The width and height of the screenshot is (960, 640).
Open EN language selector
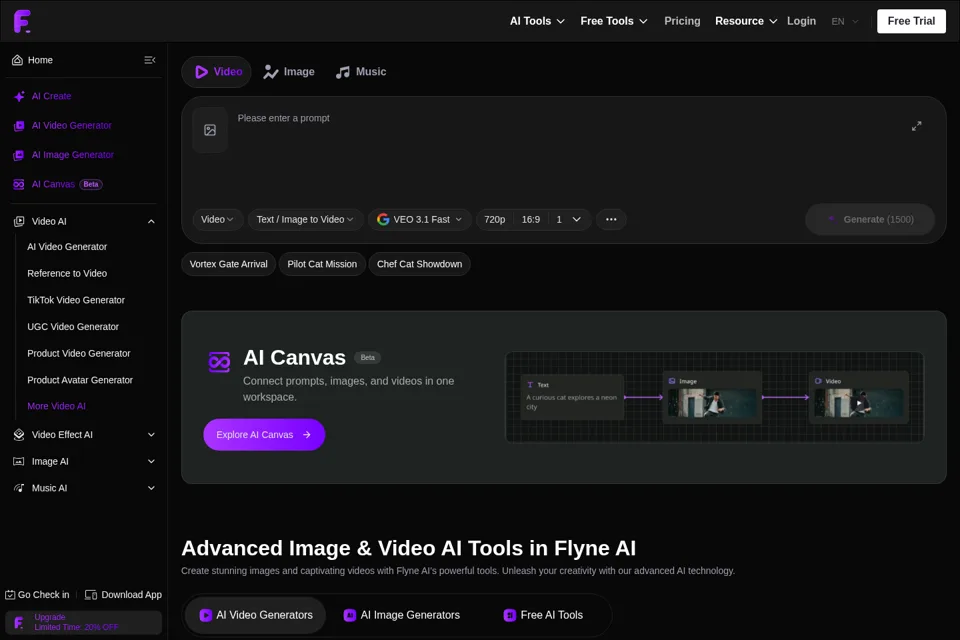pos(845,21)
